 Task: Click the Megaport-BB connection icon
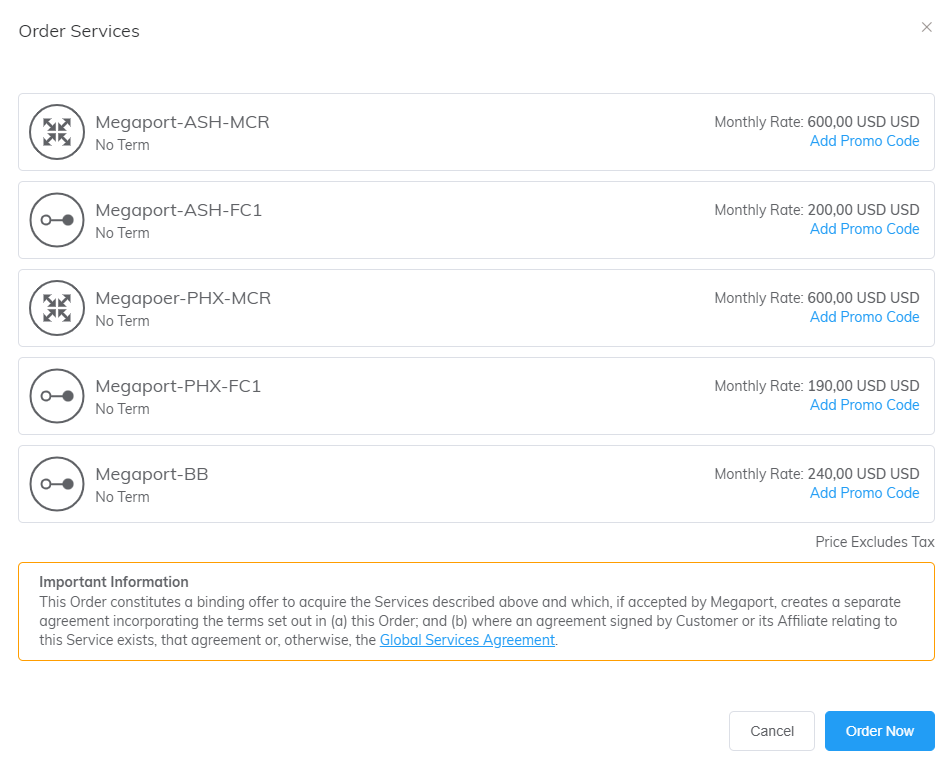pos(57,484)
